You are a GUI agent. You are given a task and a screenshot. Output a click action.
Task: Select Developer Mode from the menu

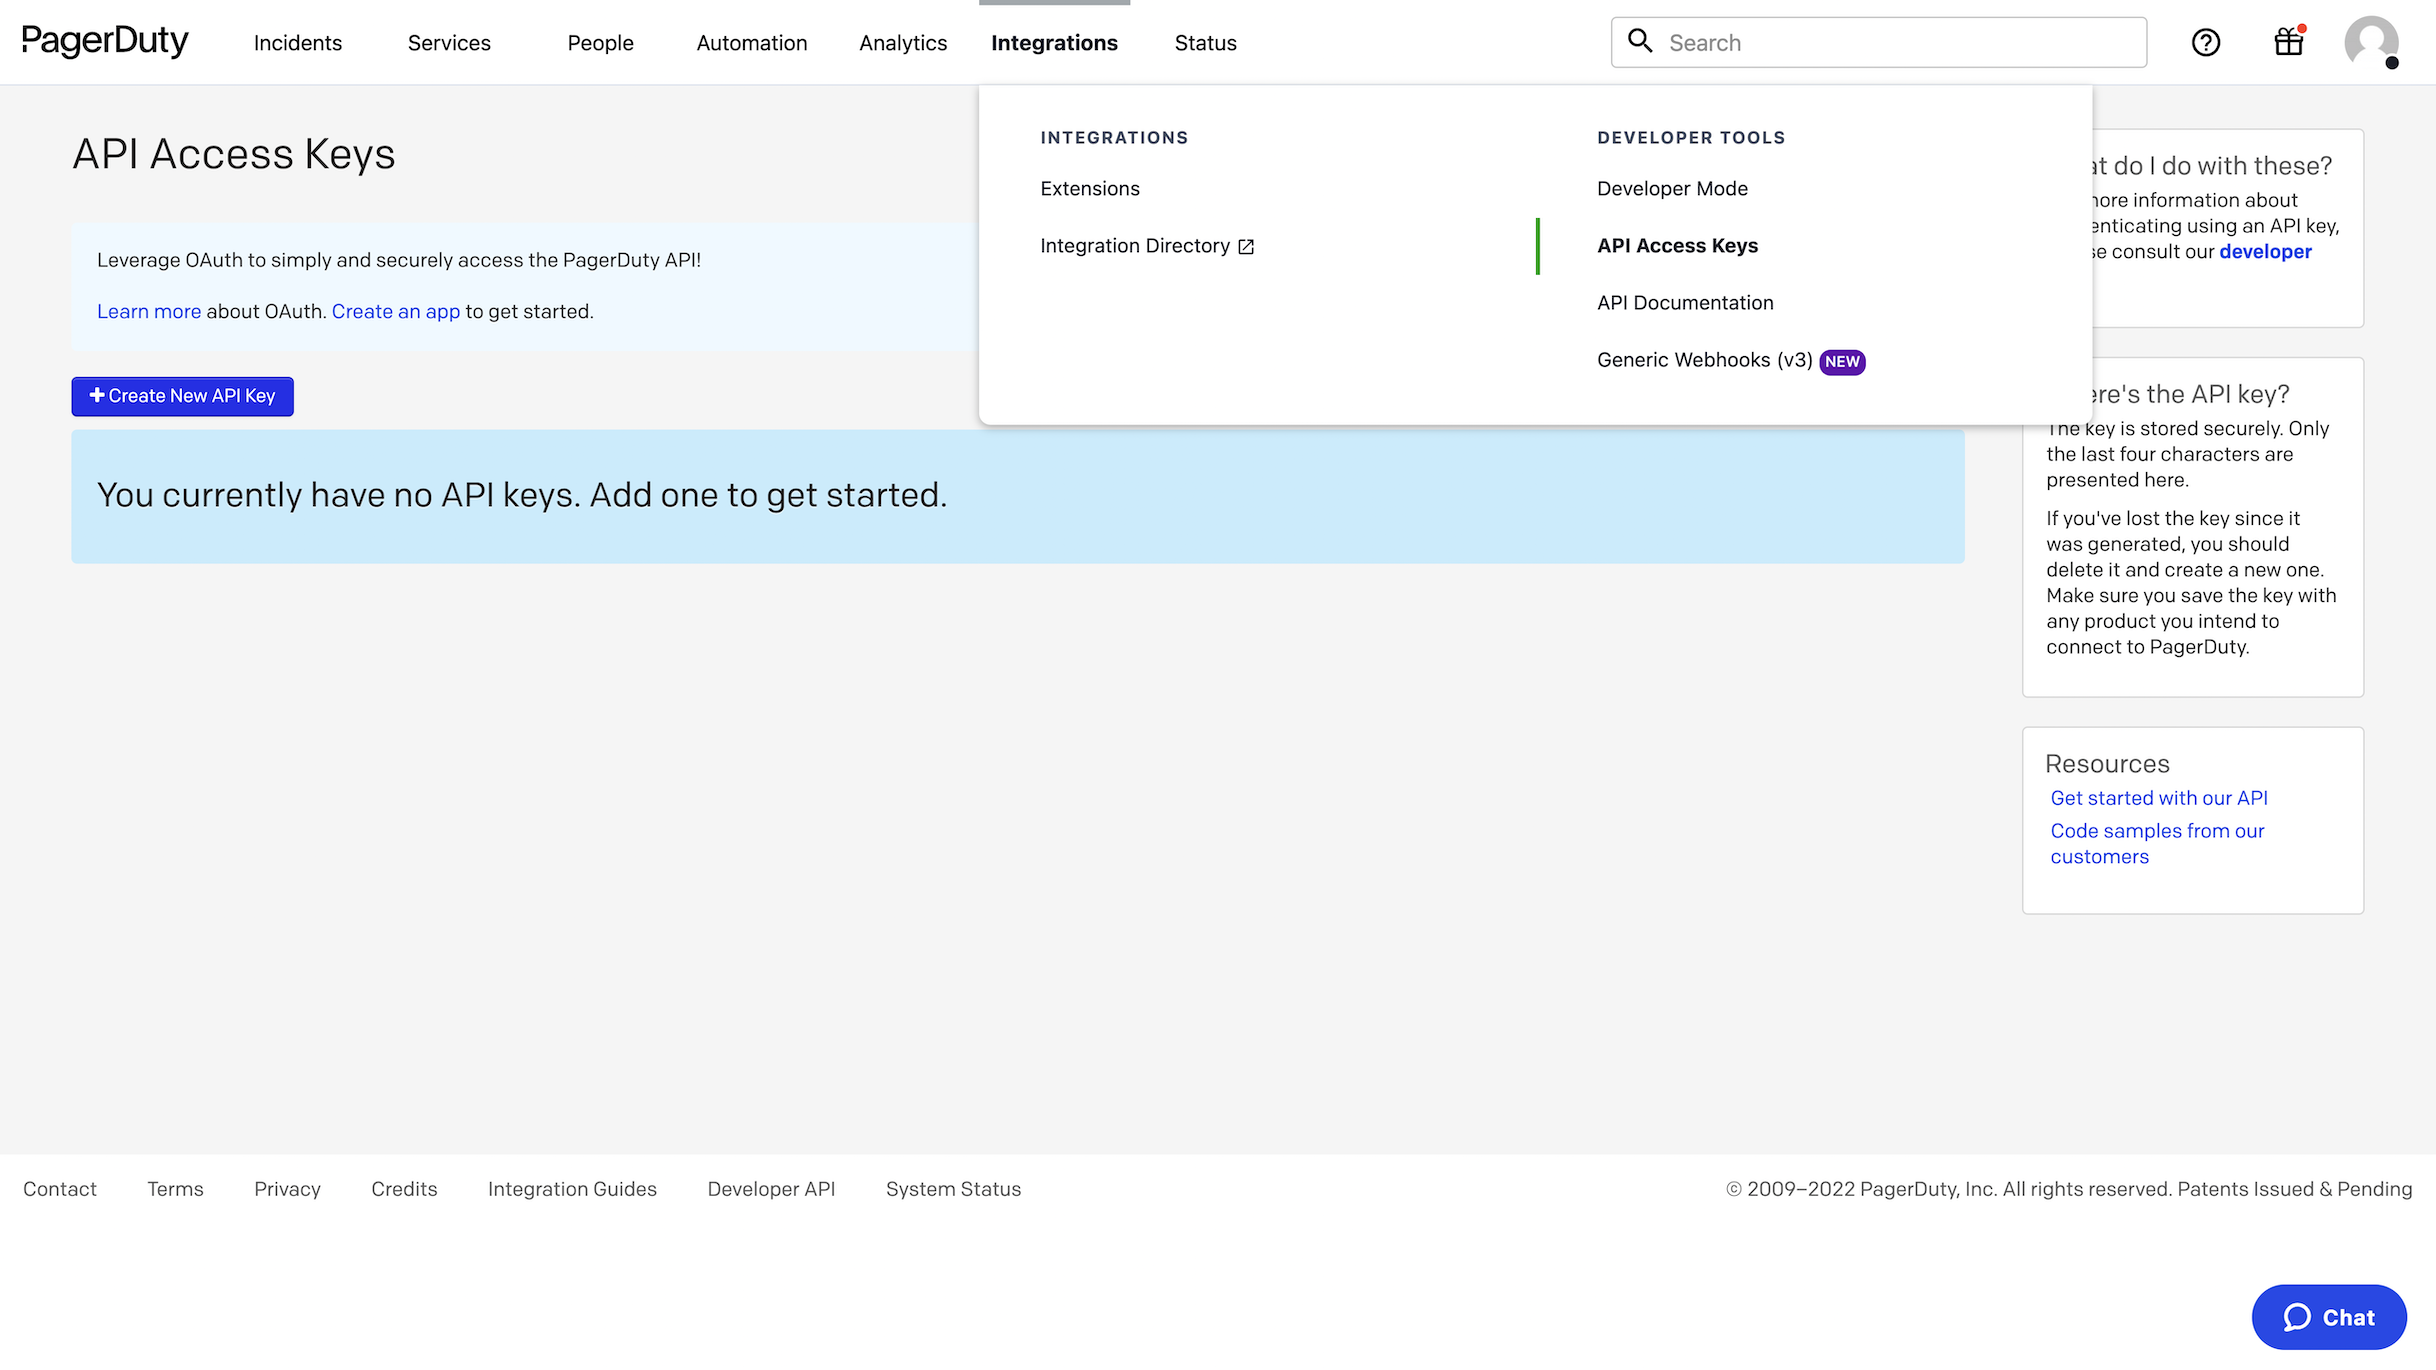[x=1671, y=188]
